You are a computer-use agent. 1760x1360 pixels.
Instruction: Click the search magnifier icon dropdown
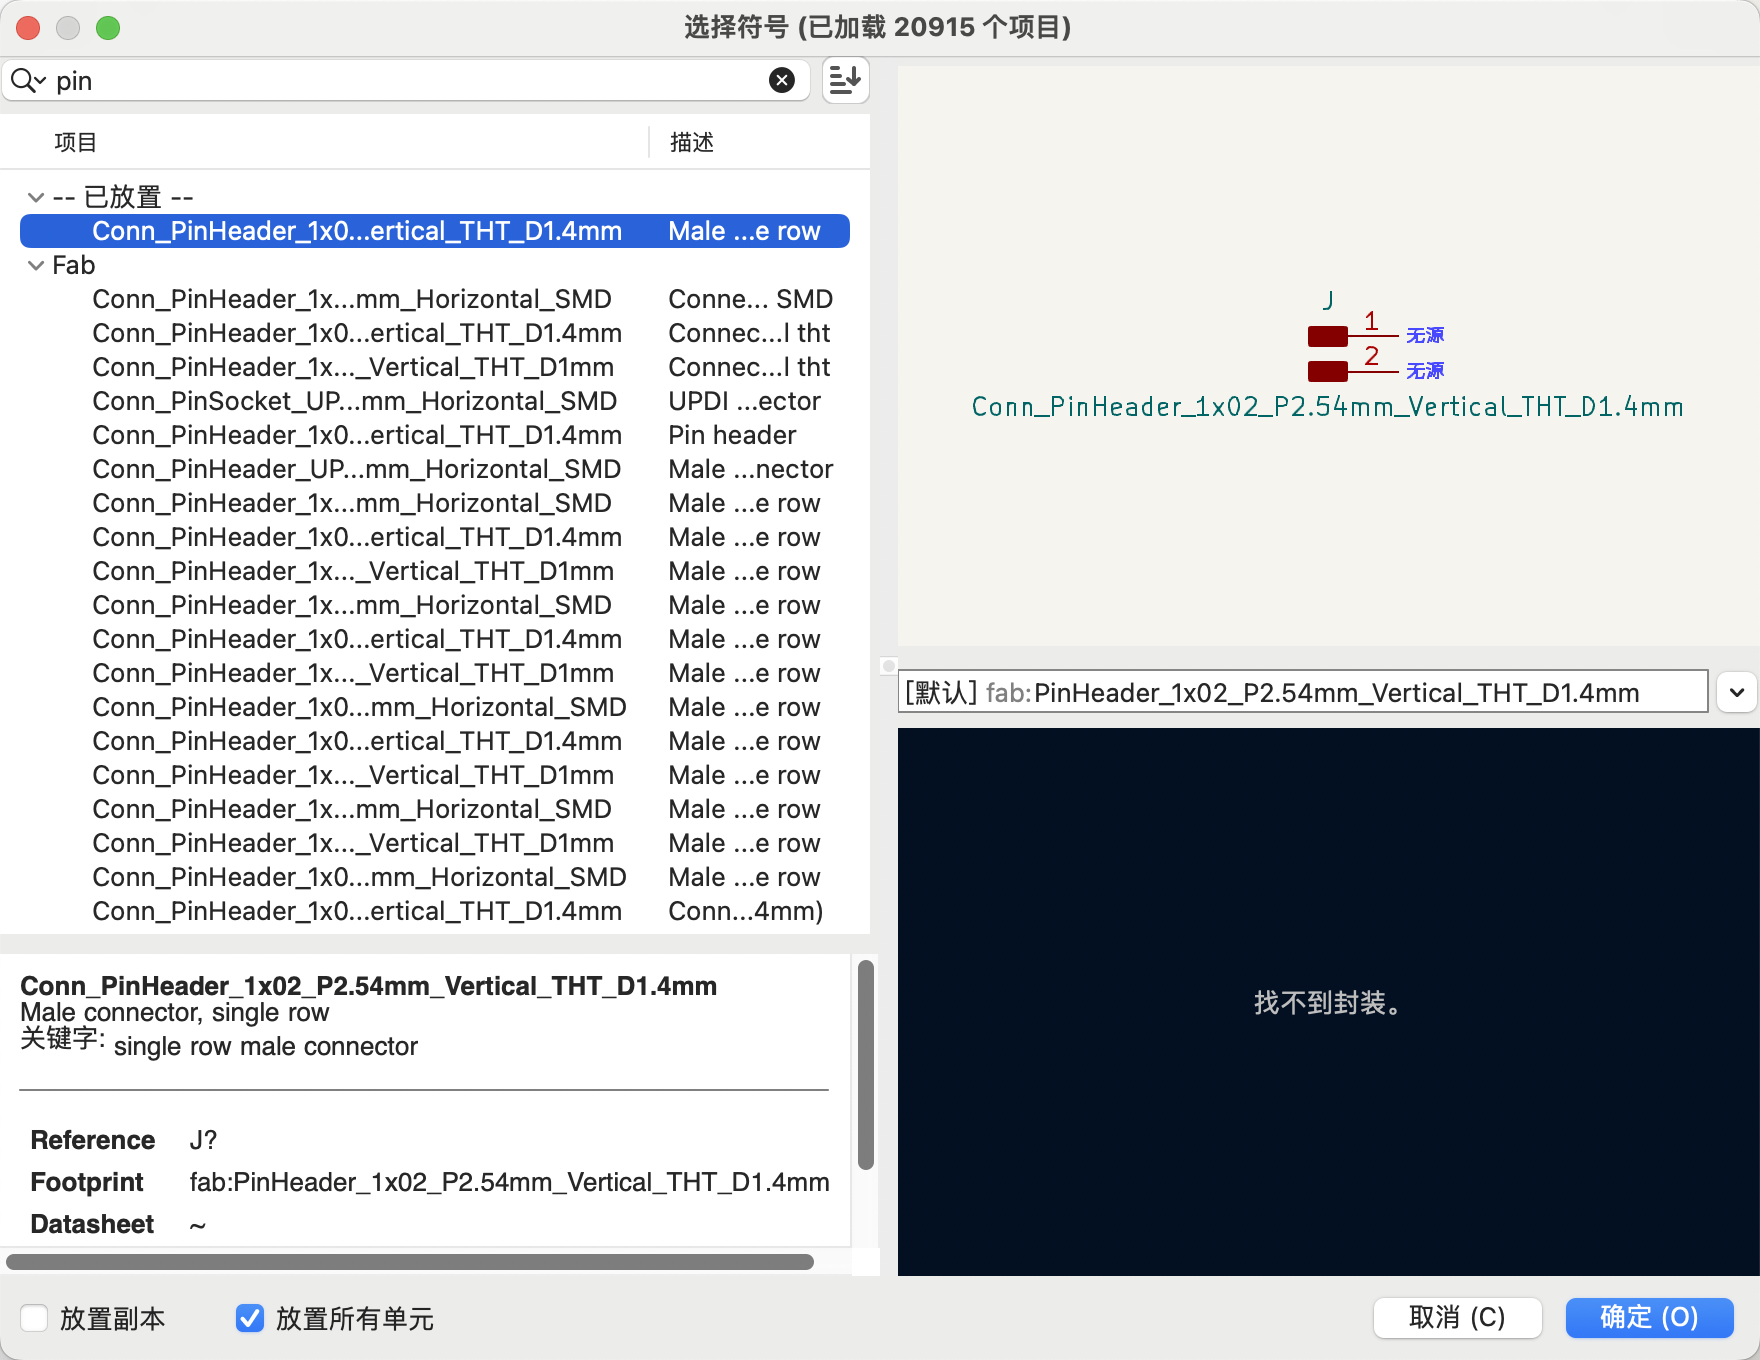28,80
